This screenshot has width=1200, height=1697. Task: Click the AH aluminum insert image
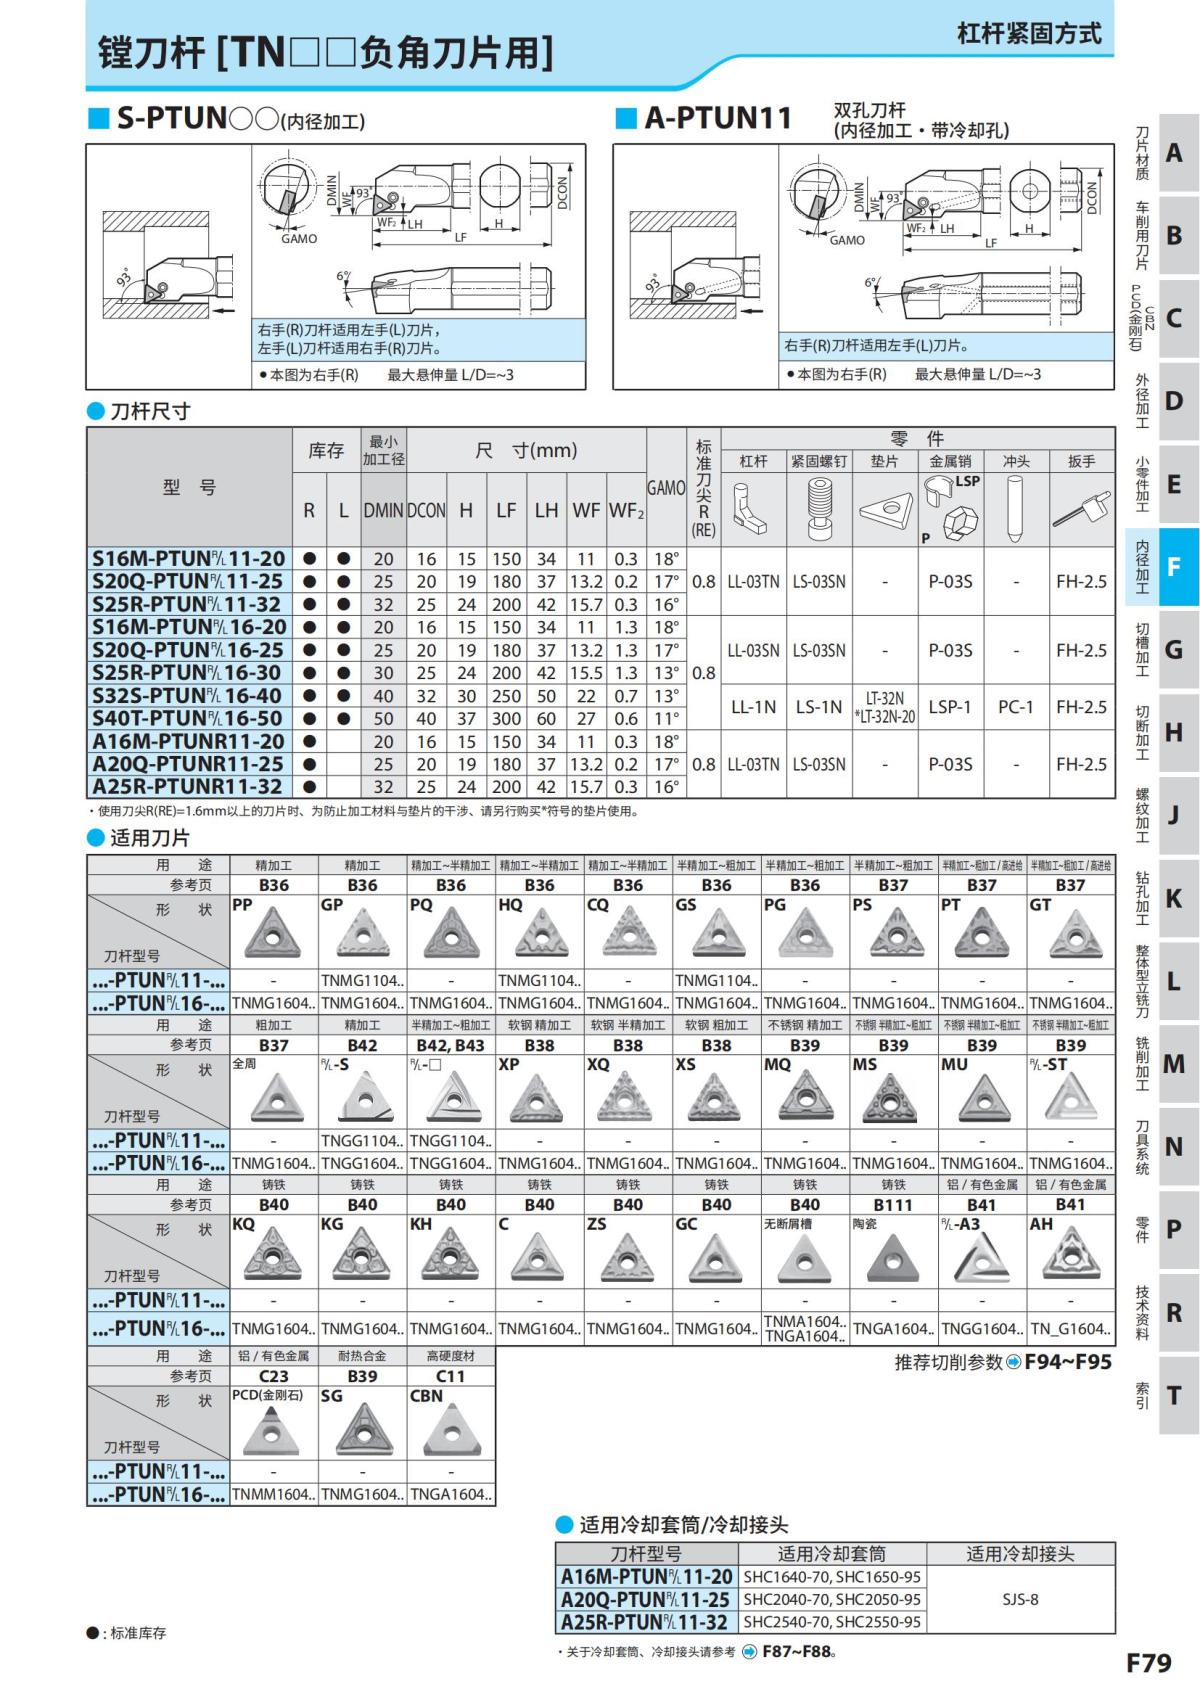(1070, 1253)
